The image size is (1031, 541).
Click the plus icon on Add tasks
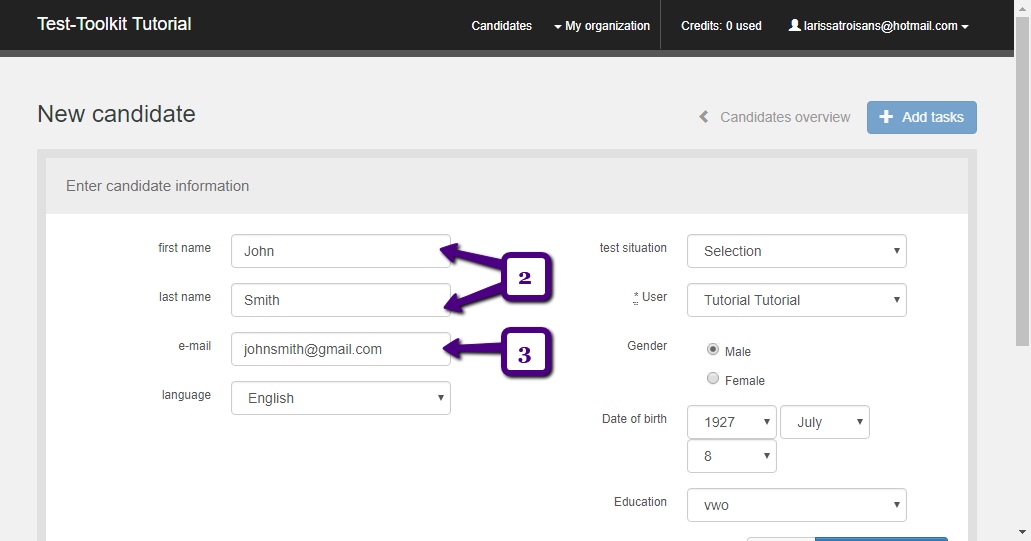[x=886, y=116]
